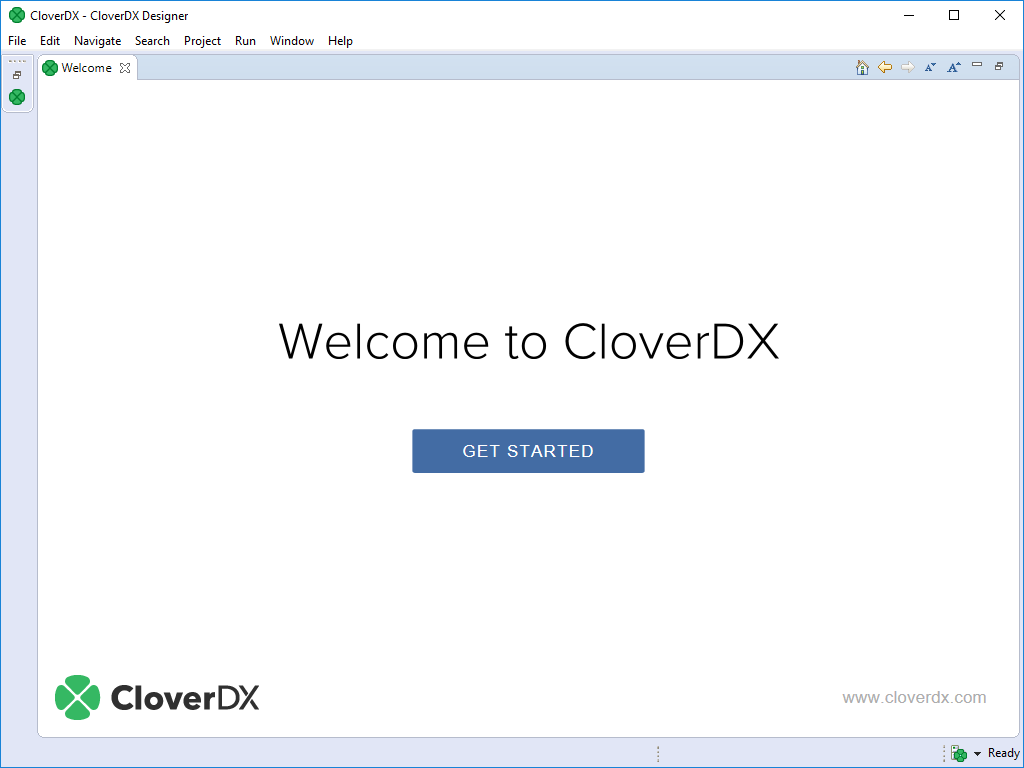Click the clover icon in the left sidebar

(x=17, y=97)
